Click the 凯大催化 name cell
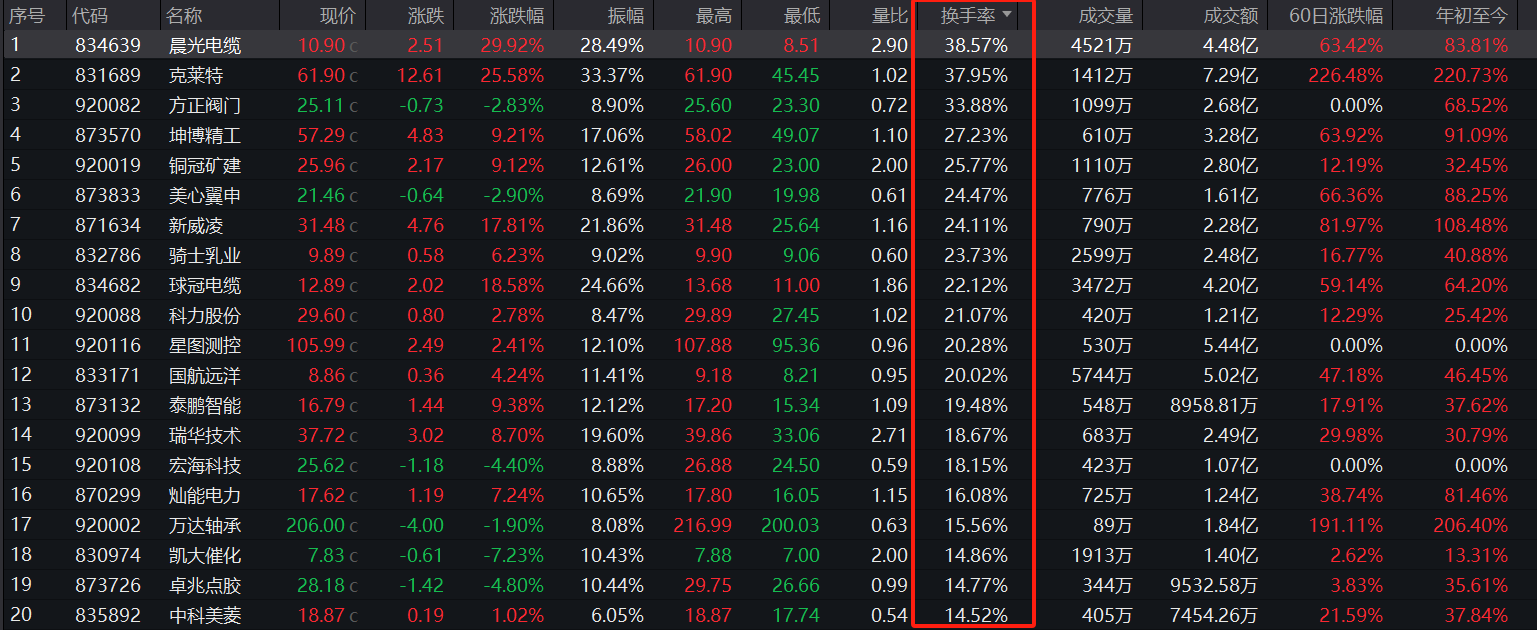The image size is (1537, 630). click(205, 555)
